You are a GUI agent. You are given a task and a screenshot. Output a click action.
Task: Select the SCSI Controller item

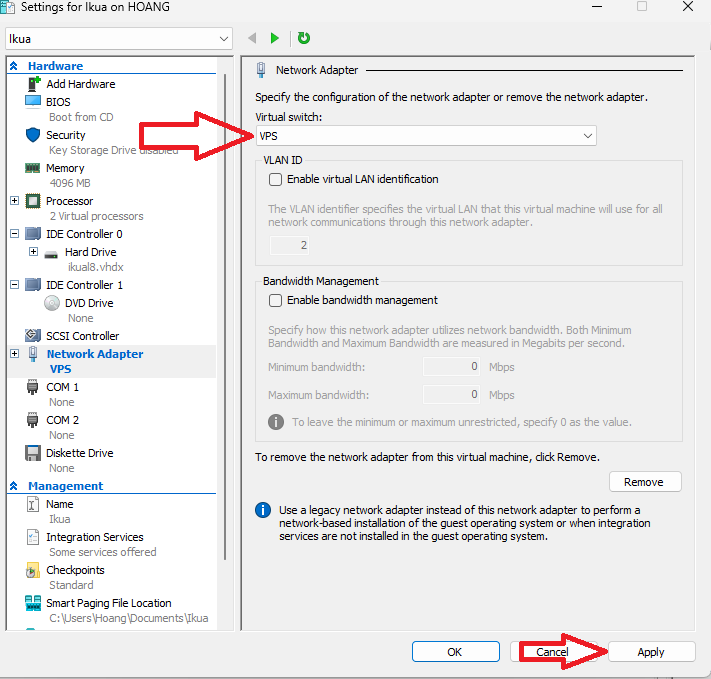click(83, 336)
